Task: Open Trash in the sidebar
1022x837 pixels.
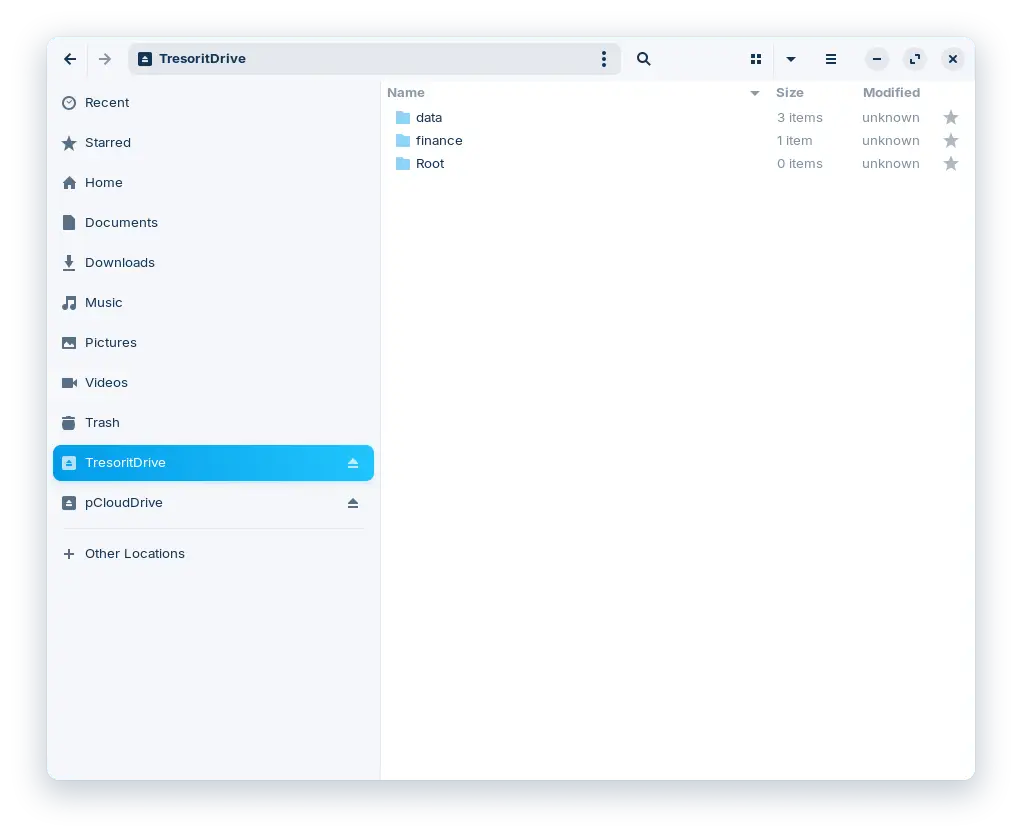Action: 213,423
